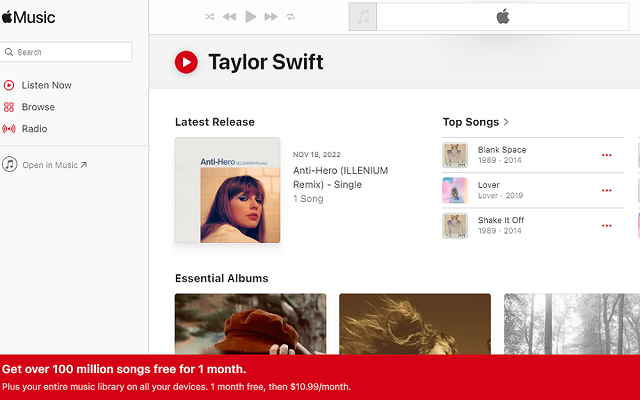Image resolution: width=640 pixels, height=400 pixels.
Task: Play Taylor Swift with the red play button
Action: (x=186, y=62)
